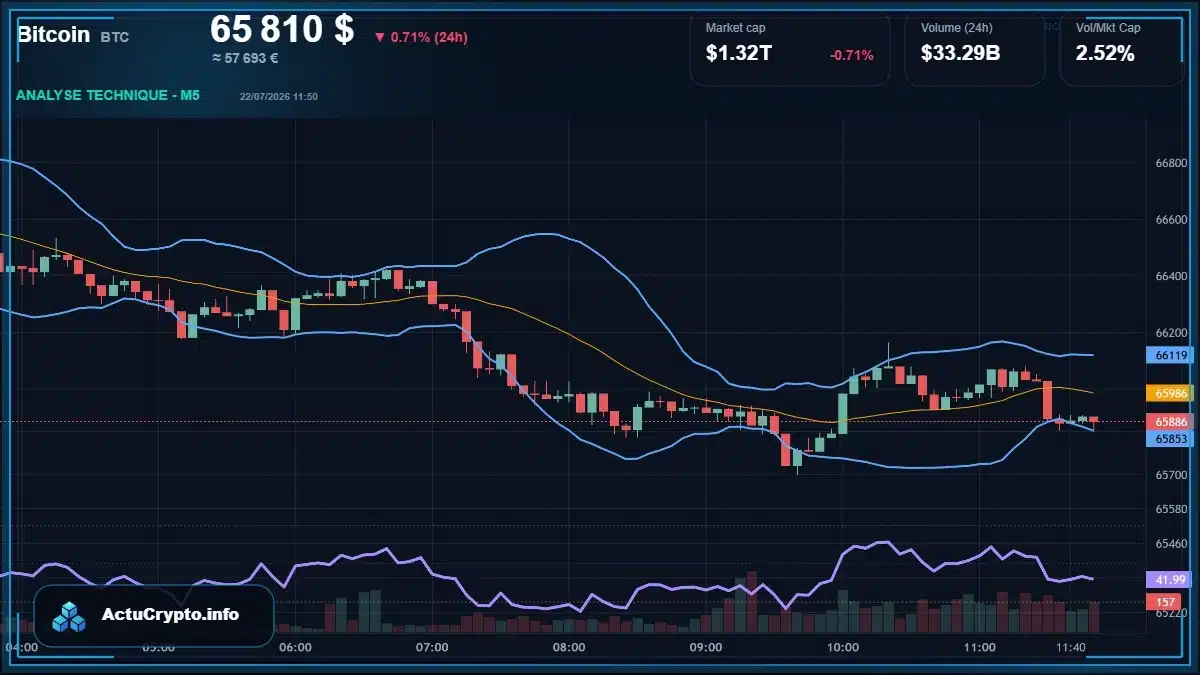
Task: Click the 66400 price axis label
Action: click(x=1171, y=276)
